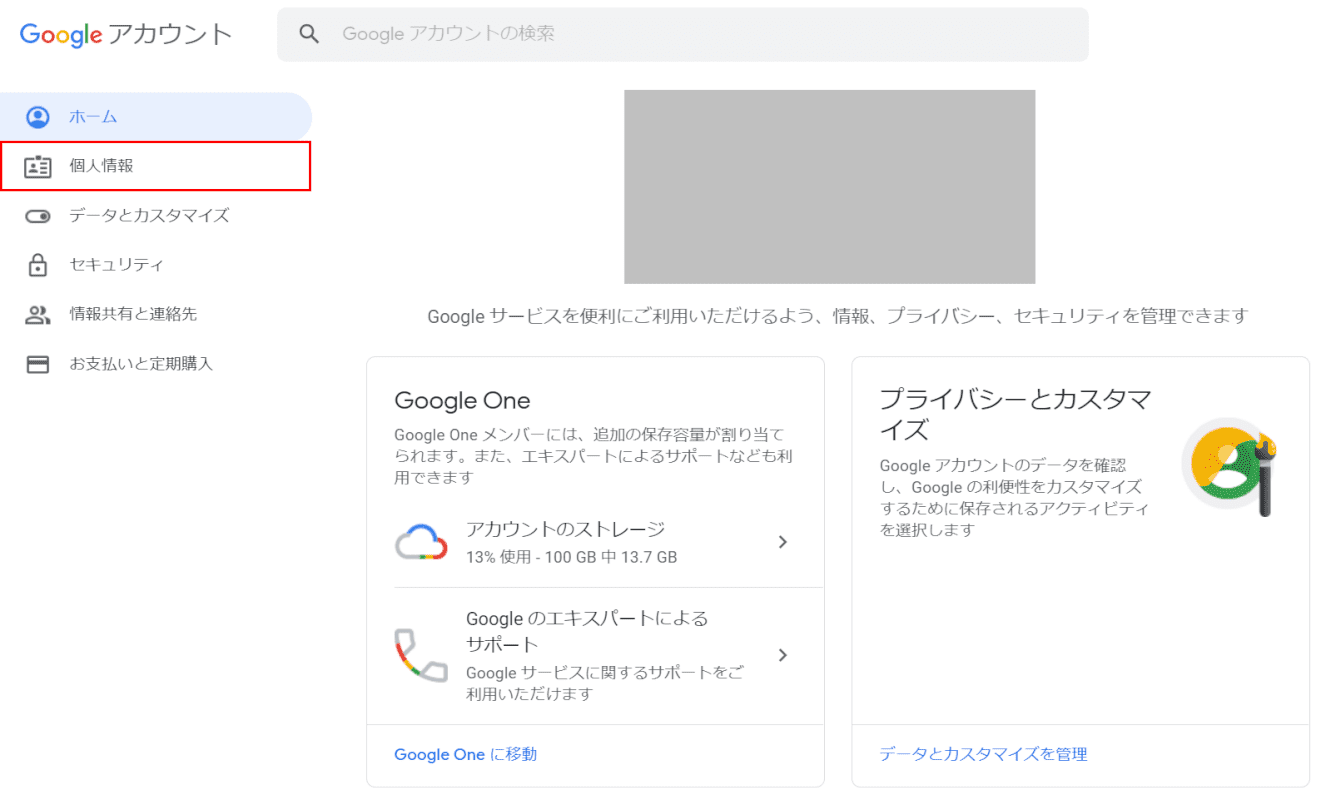Click the データとカスタマイズ toggle icon
The width and height of the screenshot is (1321, 800).
point(37,216)
